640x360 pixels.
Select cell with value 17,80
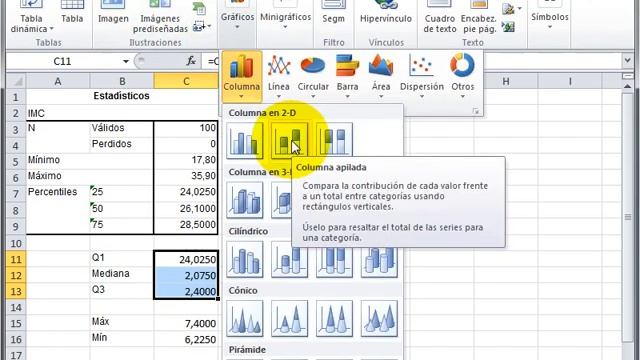tap(186, 160)
